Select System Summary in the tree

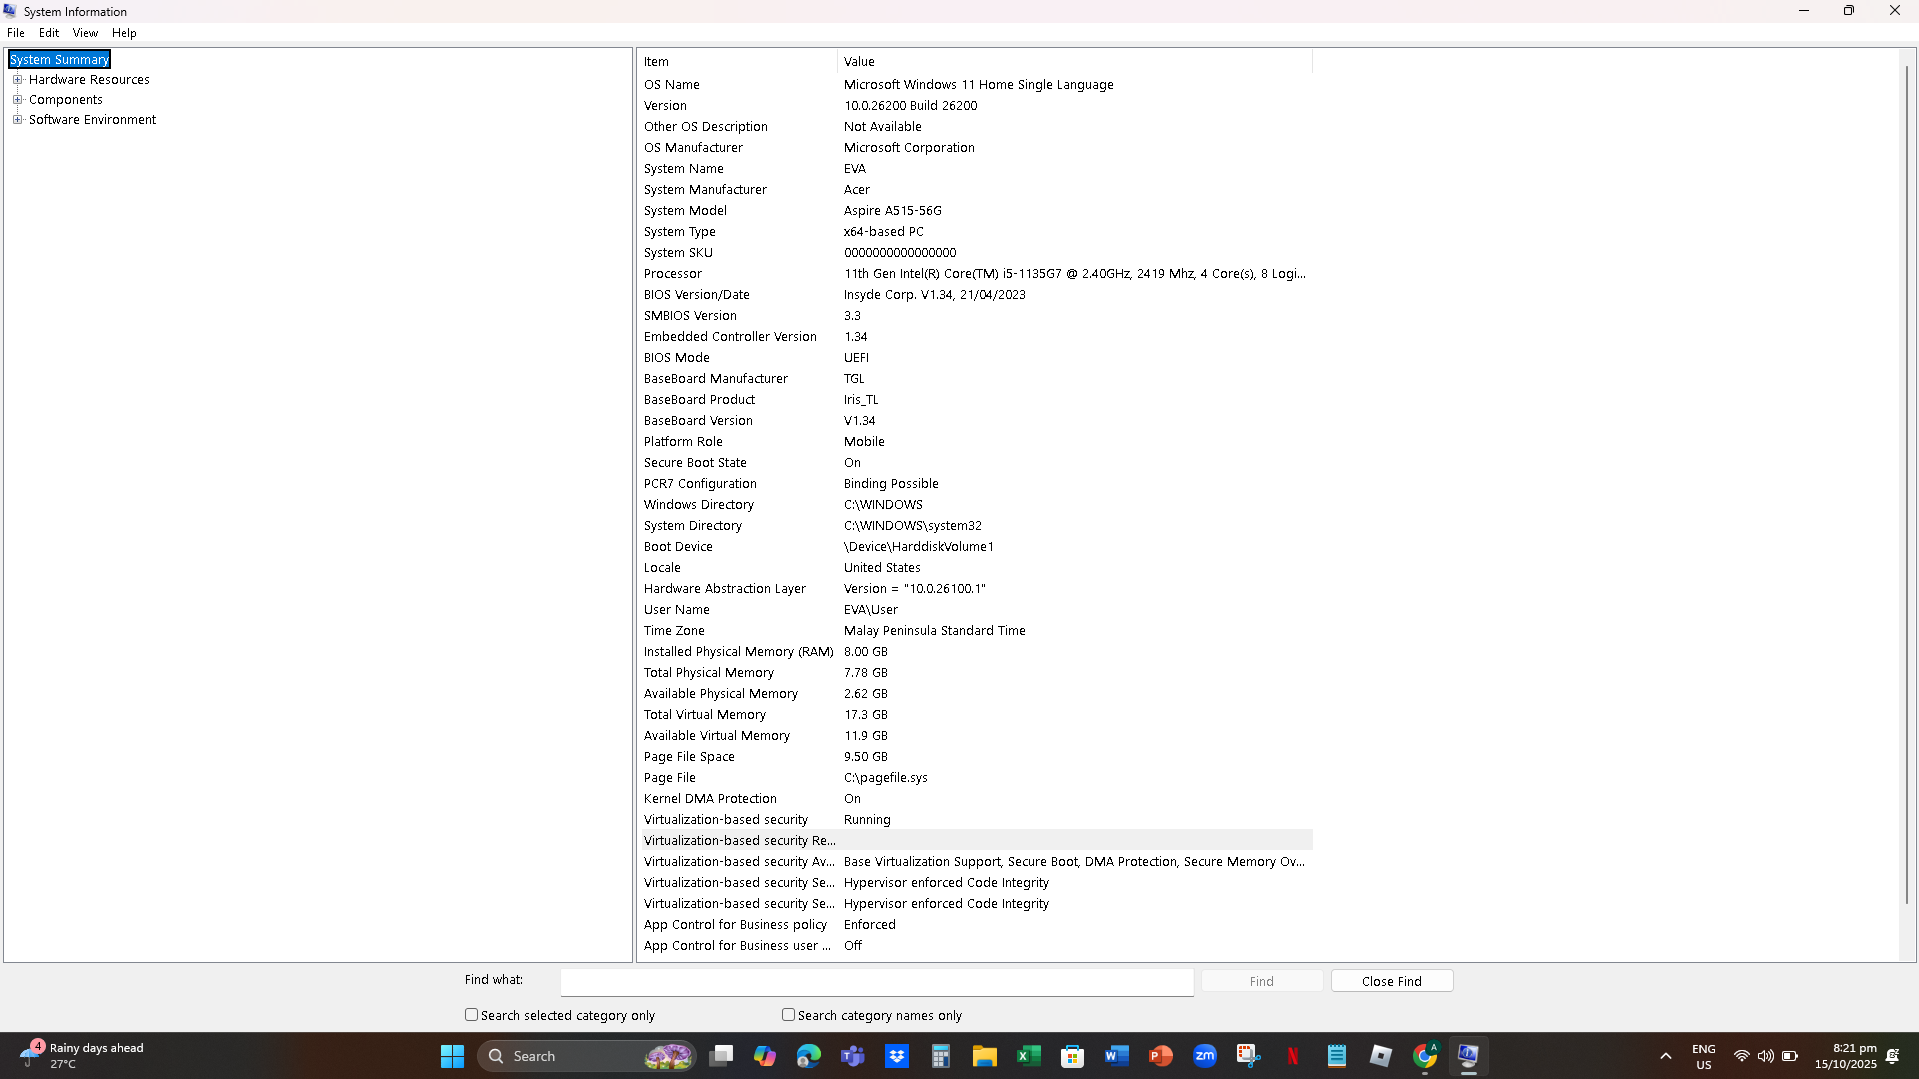click(59, 60)
